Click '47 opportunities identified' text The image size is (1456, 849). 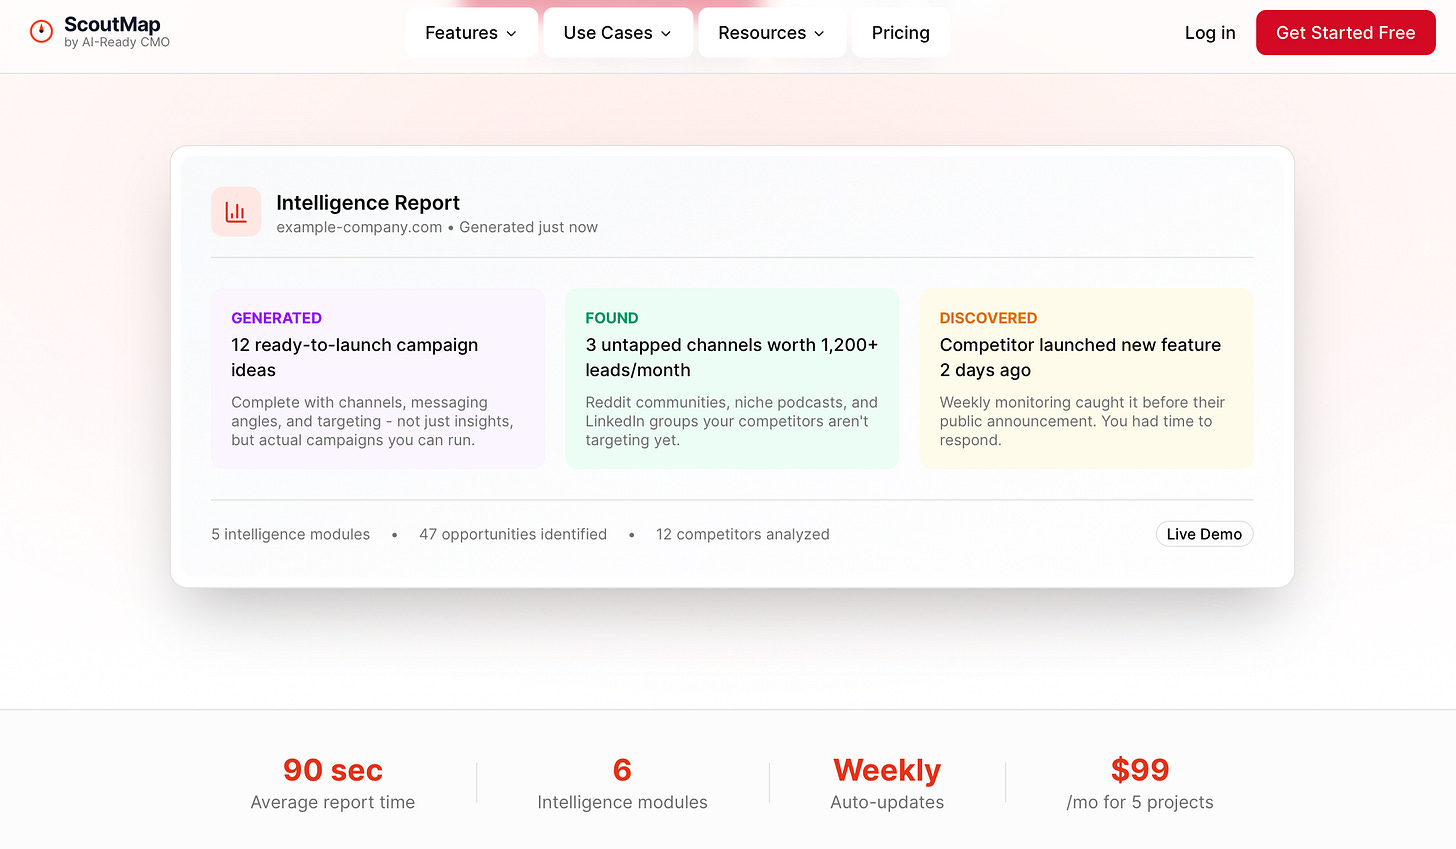coord(513,534)
